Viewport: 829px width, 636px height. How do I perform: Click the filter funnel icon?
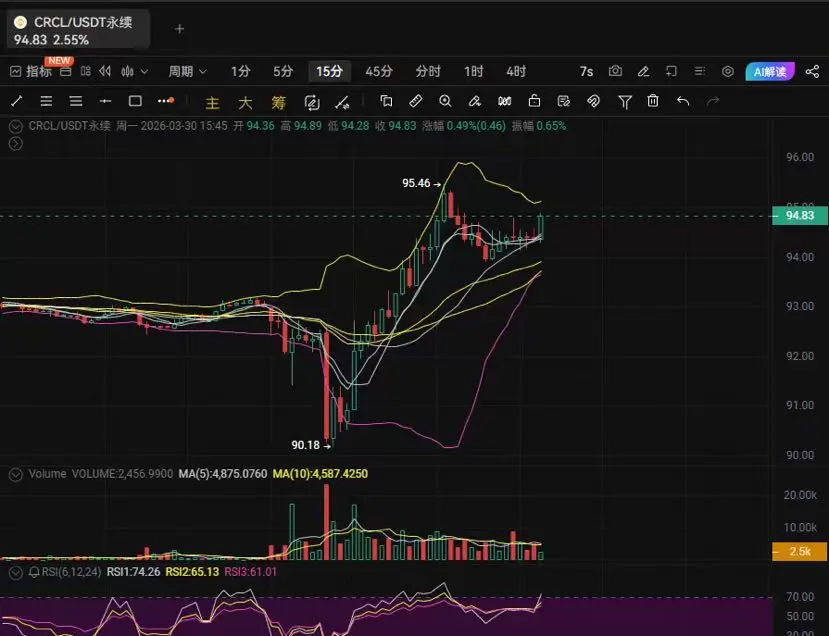pyautogui.click(x=624, y=102)
